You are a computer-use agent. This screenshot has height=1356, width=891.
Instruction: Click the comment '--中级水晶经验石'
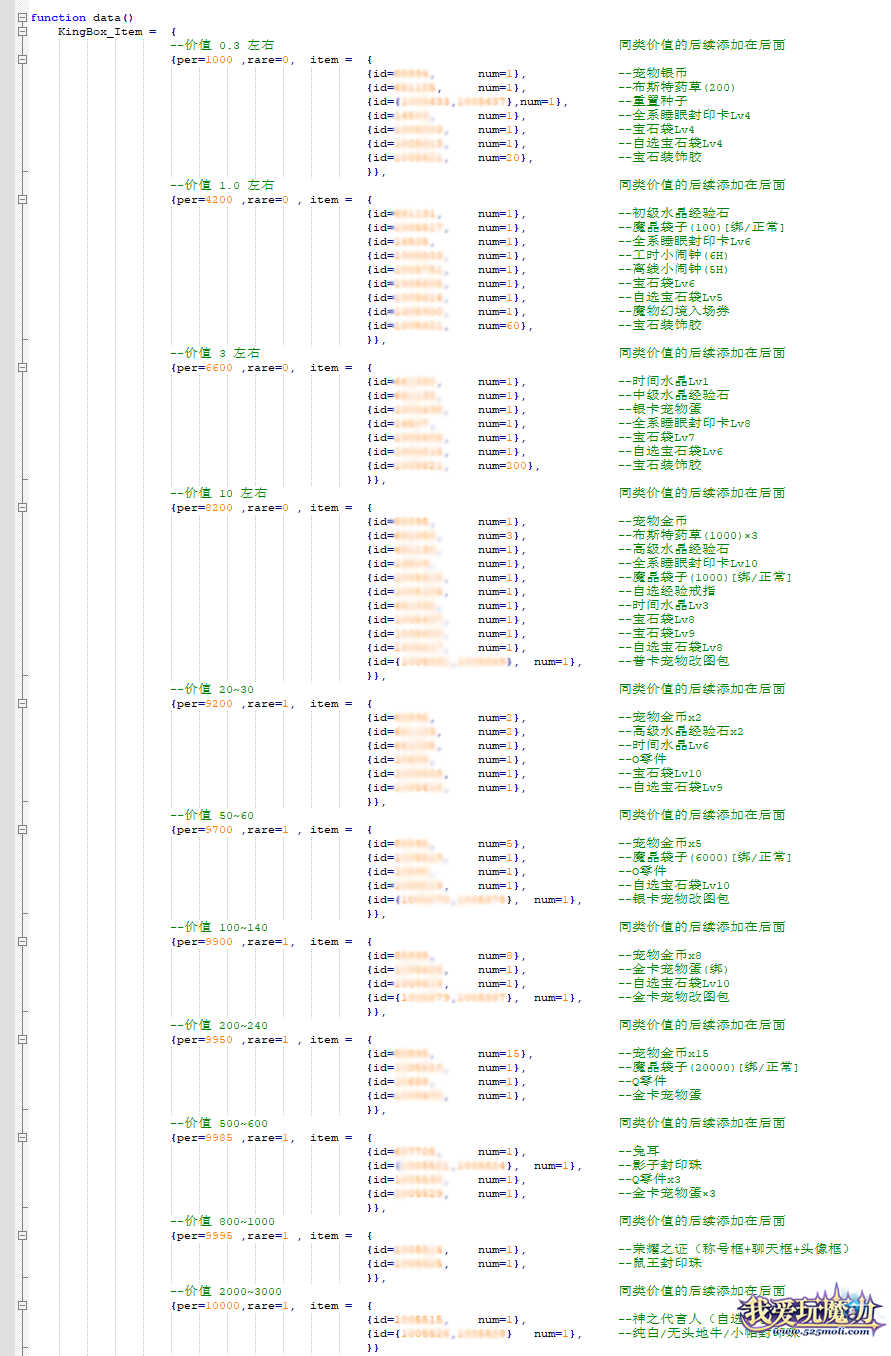tap(674, 395)
